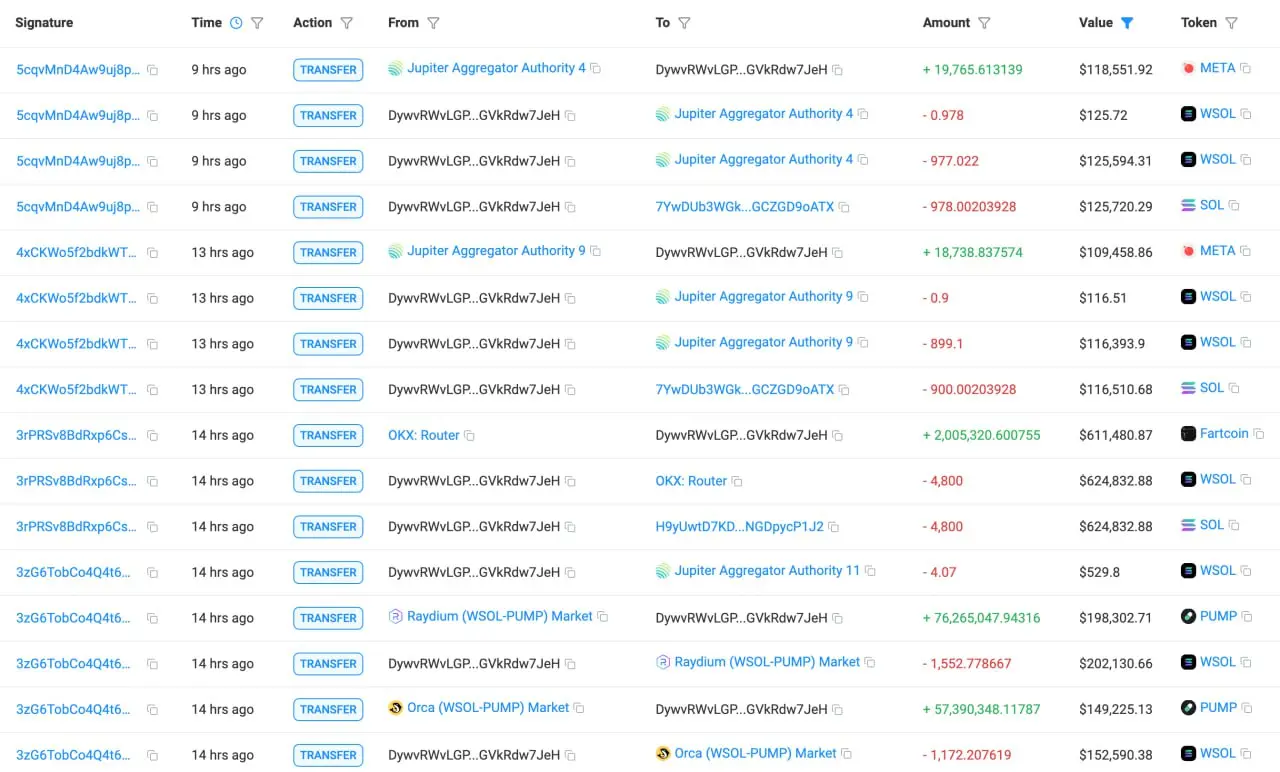Copy Fartcoin token address
This screenshot has height=772, width=1280.
[x=1259, y=434]
